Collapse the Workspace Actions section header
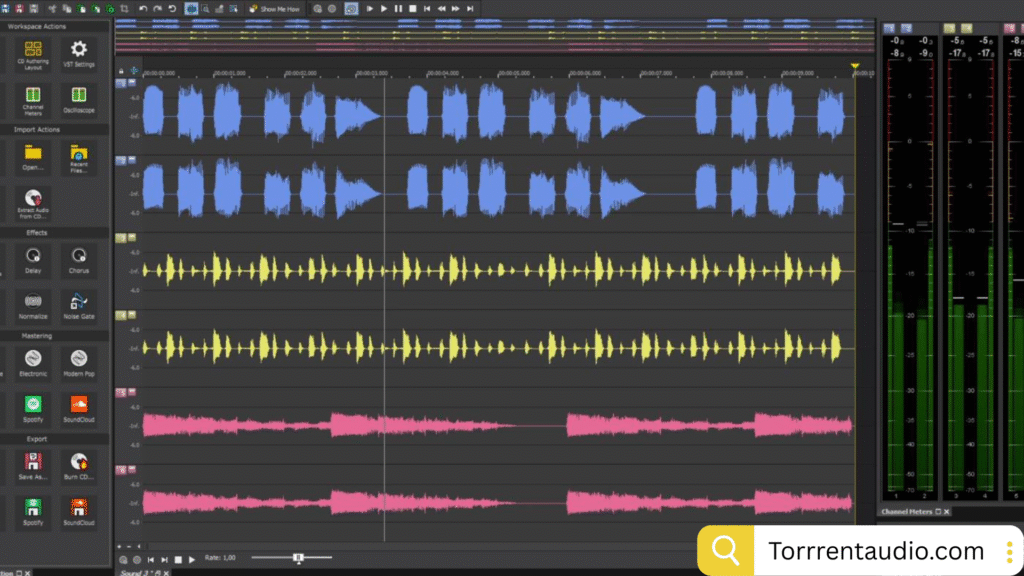The height and width of the screenshot is (576, 1024). 37,26
